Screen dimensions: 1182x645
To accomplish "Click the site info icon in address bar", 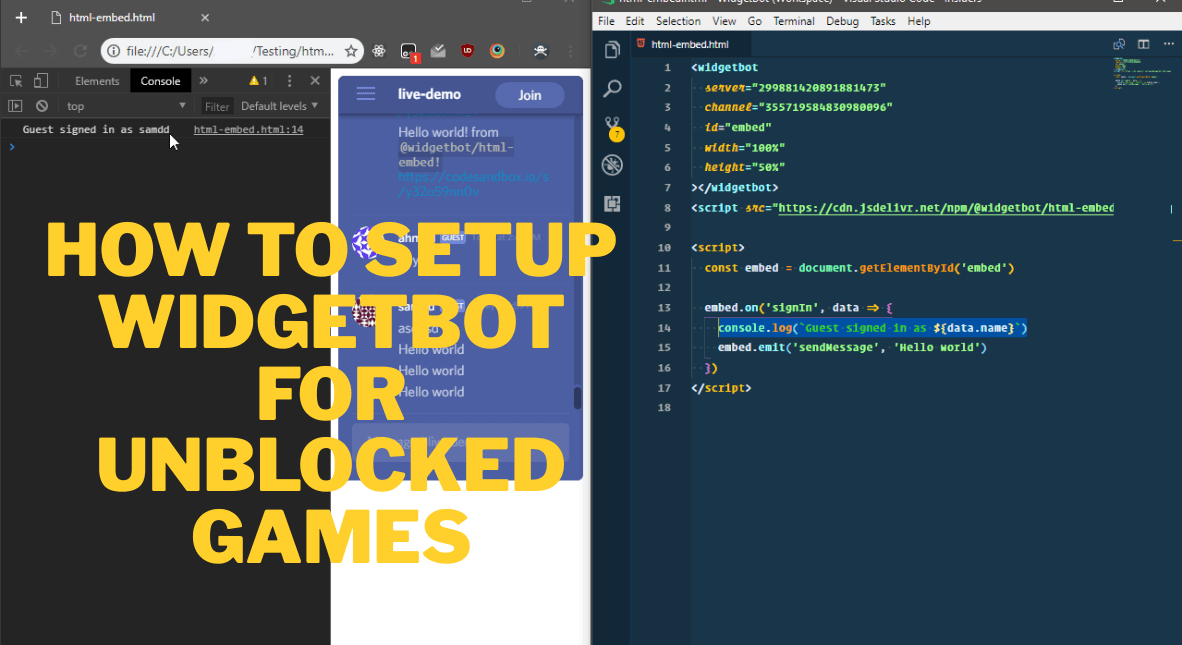I will 114,51.
